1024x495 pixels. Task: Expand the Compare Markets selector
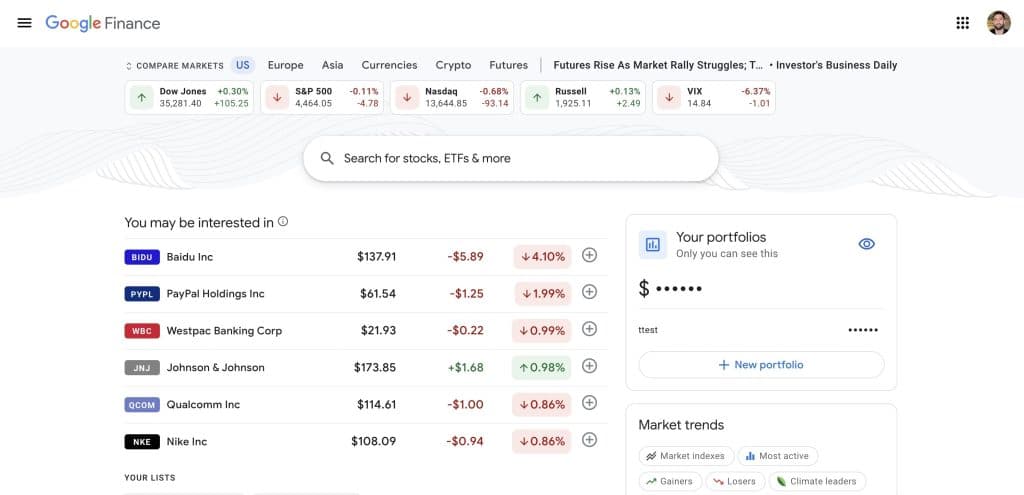(174, 65)
